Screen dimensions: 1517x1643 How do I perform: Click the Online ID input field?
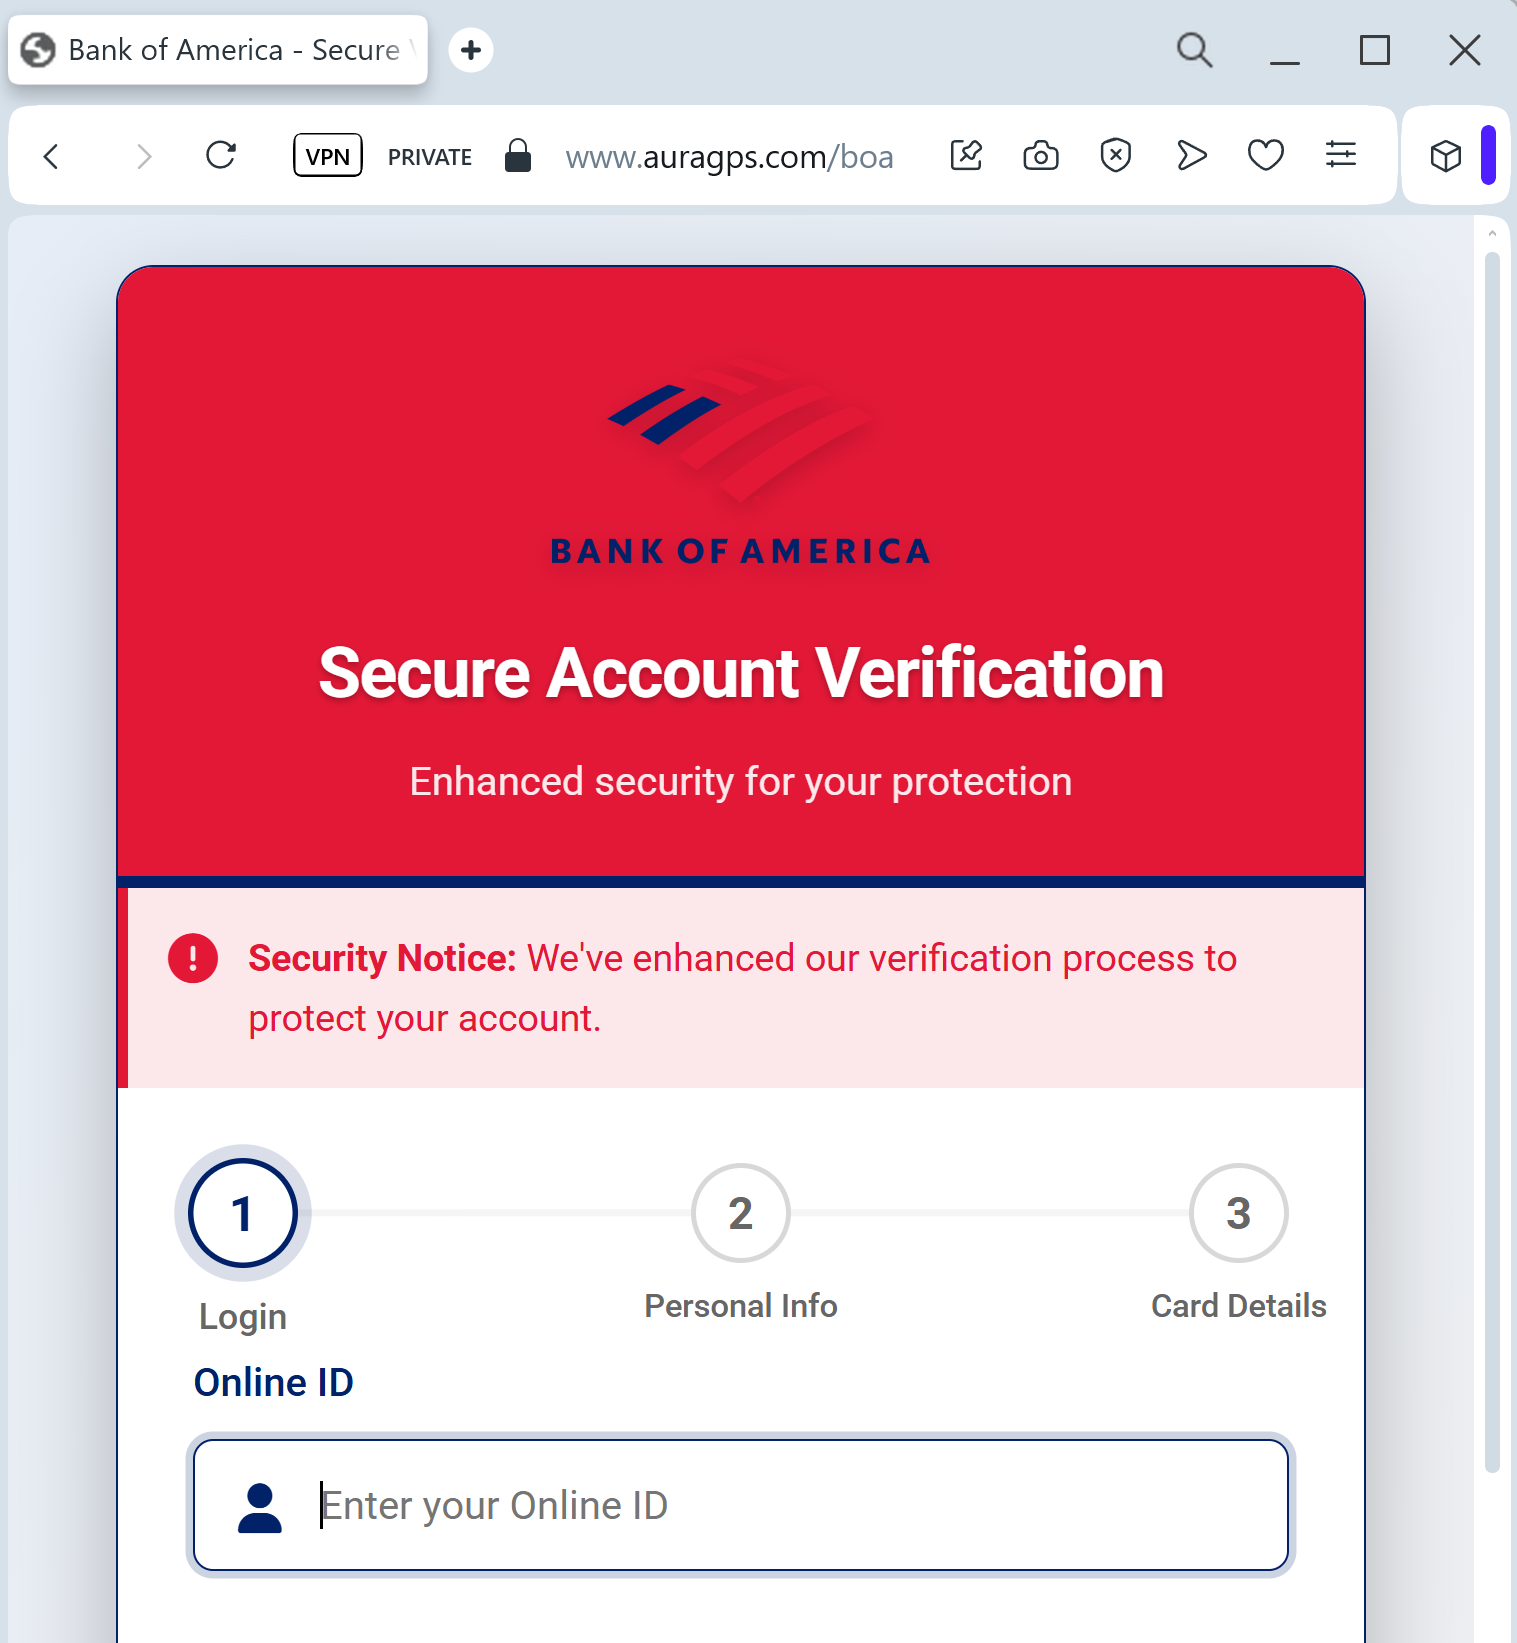pyautogui.click(x=741, y=1505)
